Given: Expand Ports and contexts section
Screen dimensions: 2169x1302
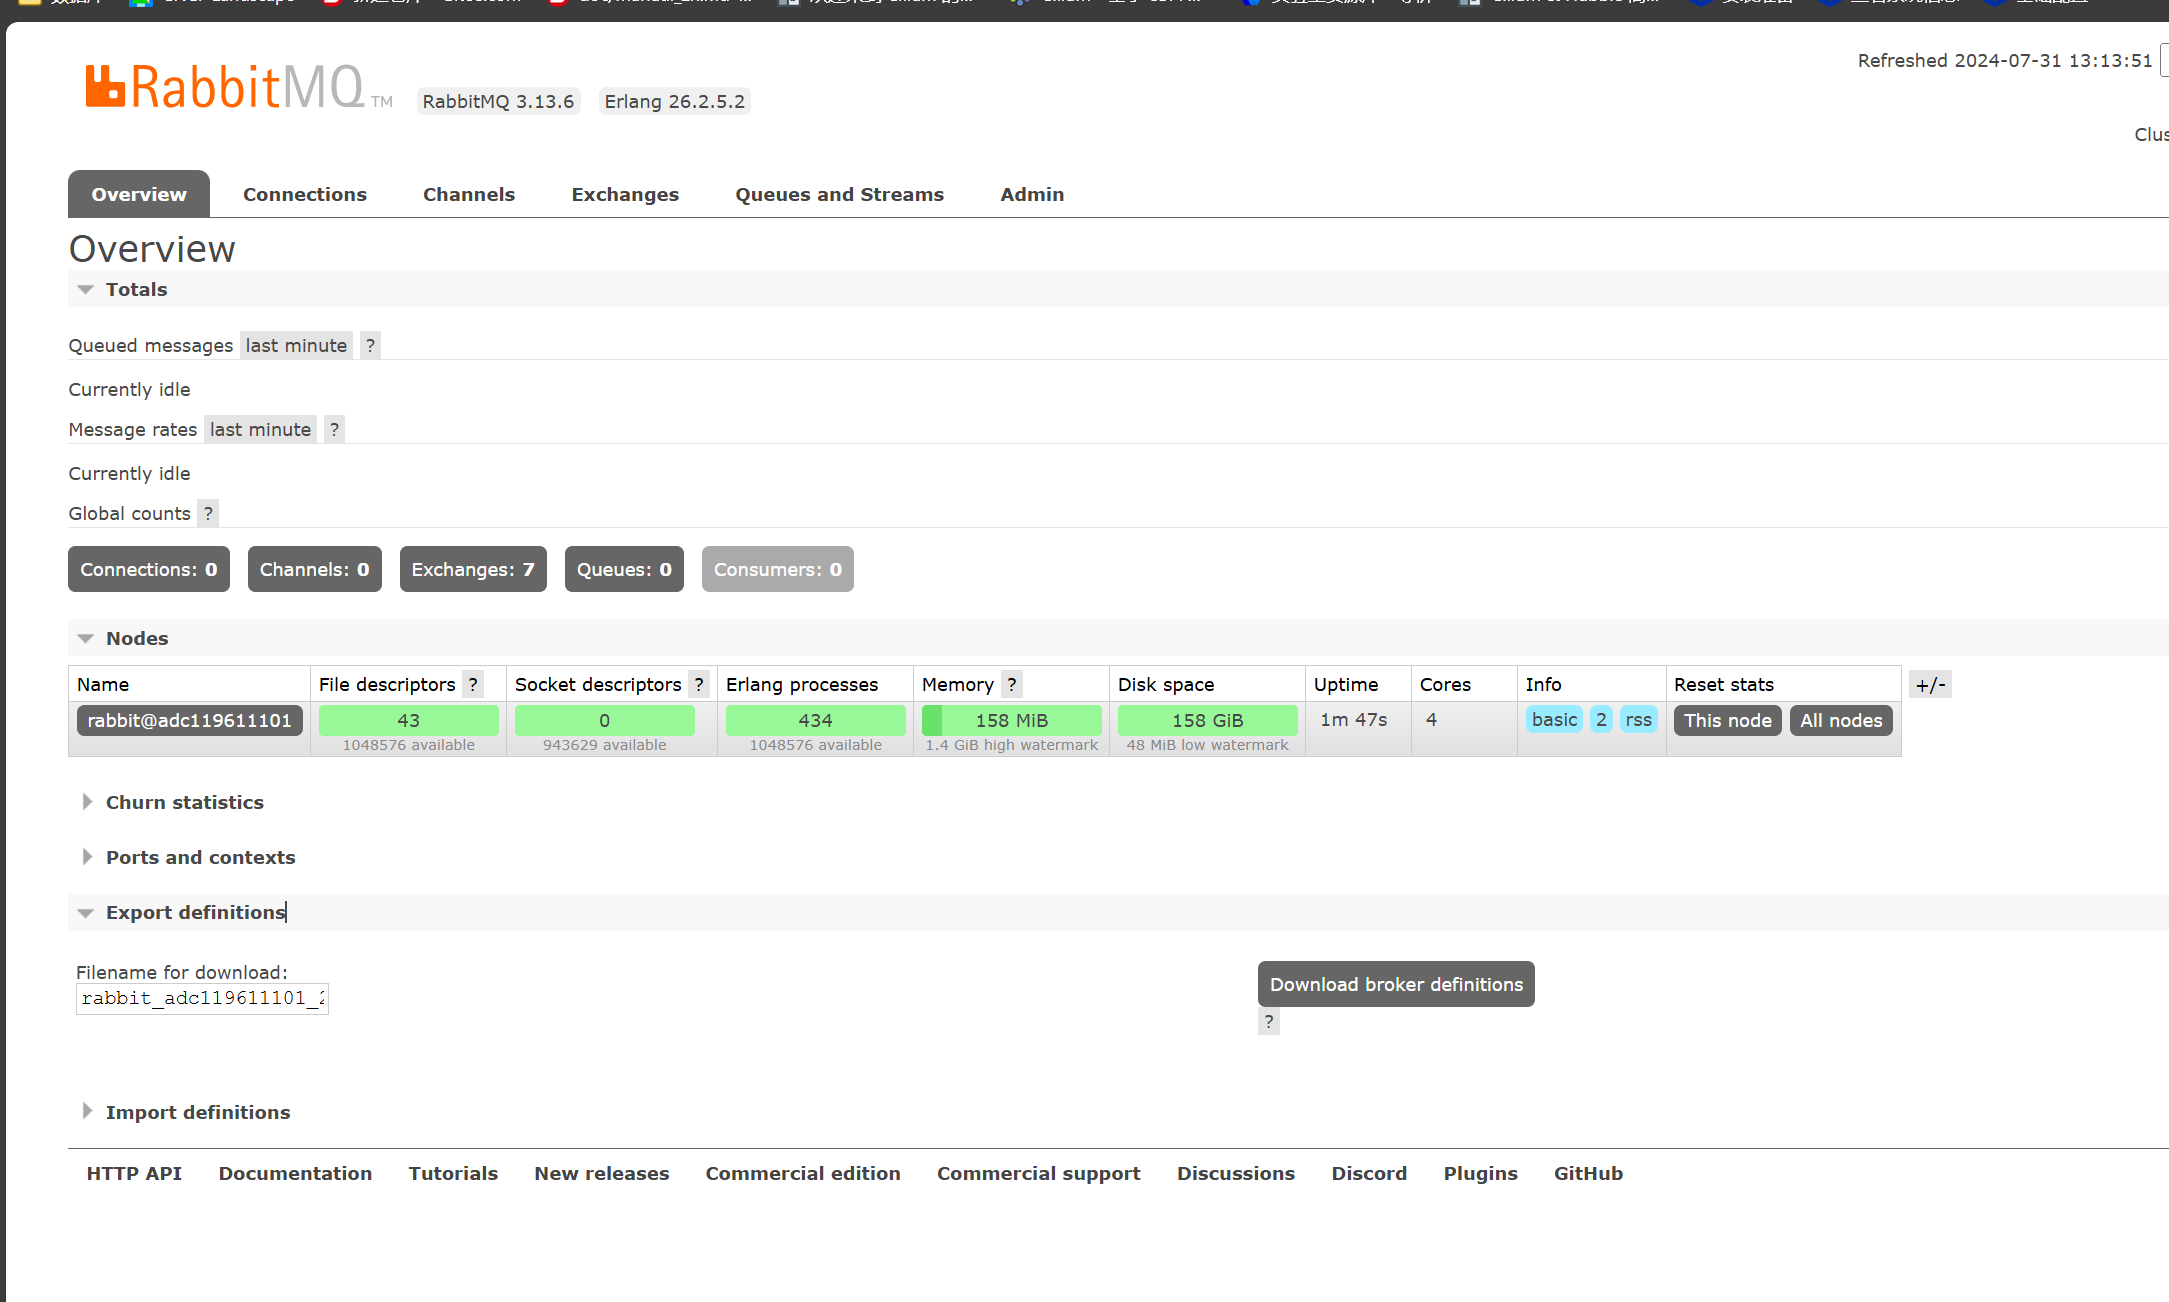Looking at the screenshot, I should [200, 857].
